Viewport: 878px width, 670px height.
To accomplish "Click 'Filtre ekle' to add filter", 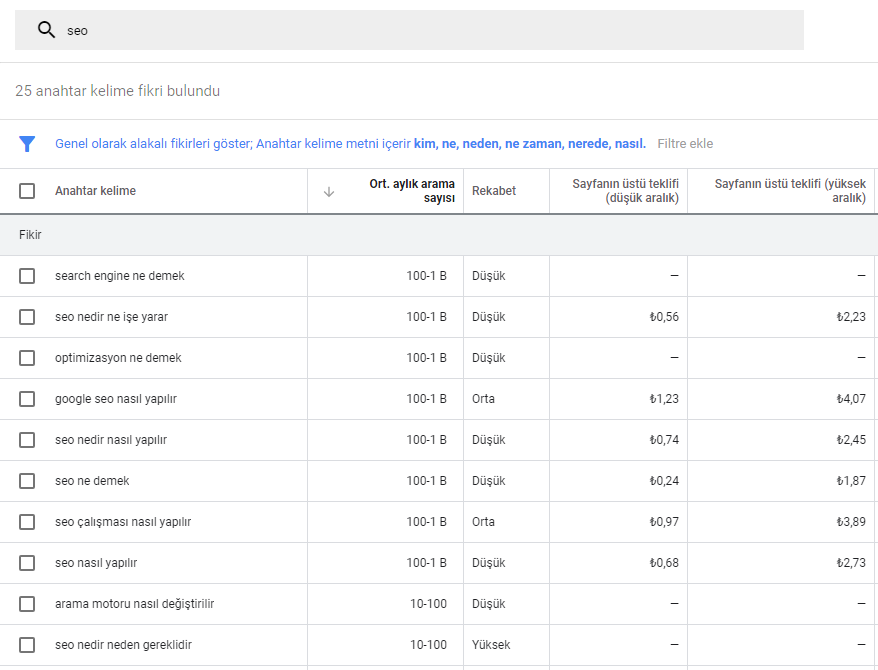I will [x=685, y=144].
